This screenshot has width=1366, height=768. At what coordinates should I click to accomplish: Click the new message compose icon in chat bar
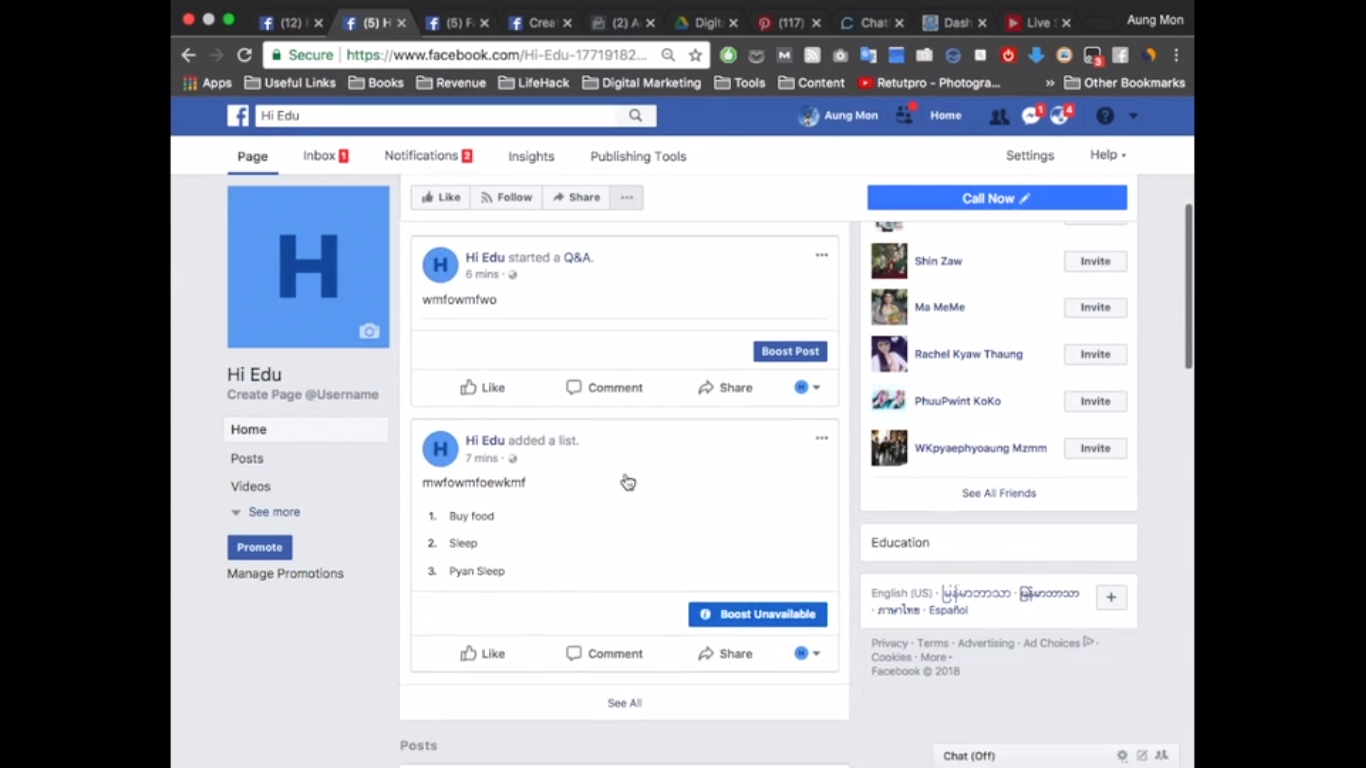pyautogui.click(x=1142, y=756)
